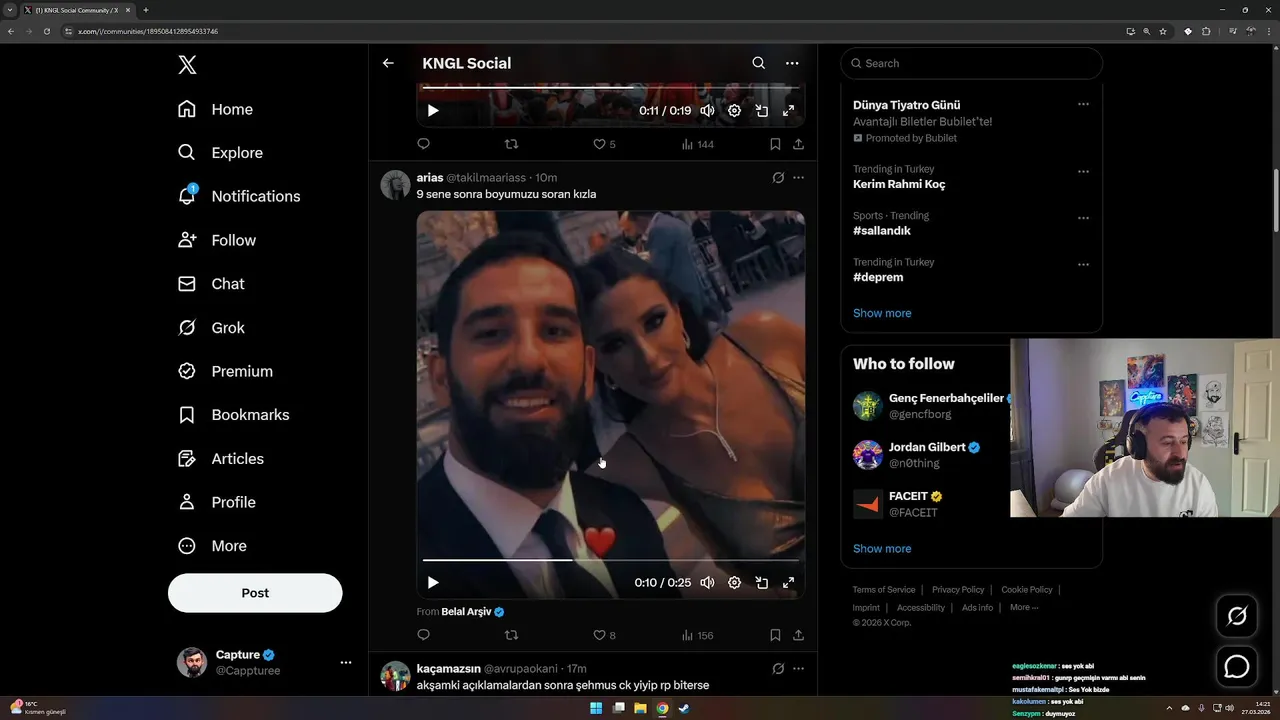Image resolution: width=1280 pixels, height=720 pixels.
Task: Mute the arias video volume
Action: click(707, 583)
